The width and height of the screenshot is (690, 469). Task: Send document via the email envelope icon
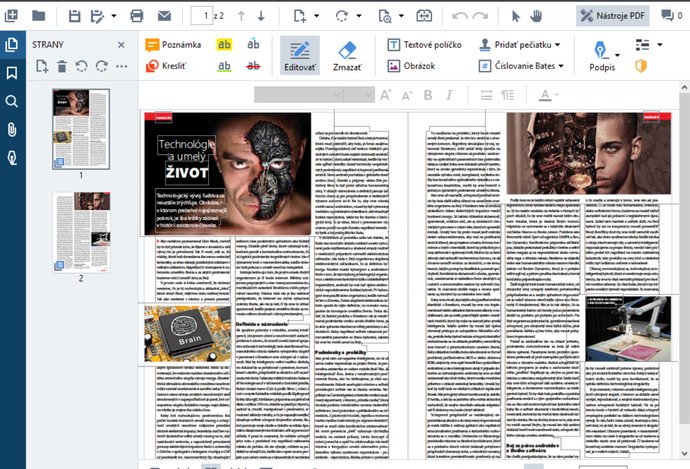[164, 16]
